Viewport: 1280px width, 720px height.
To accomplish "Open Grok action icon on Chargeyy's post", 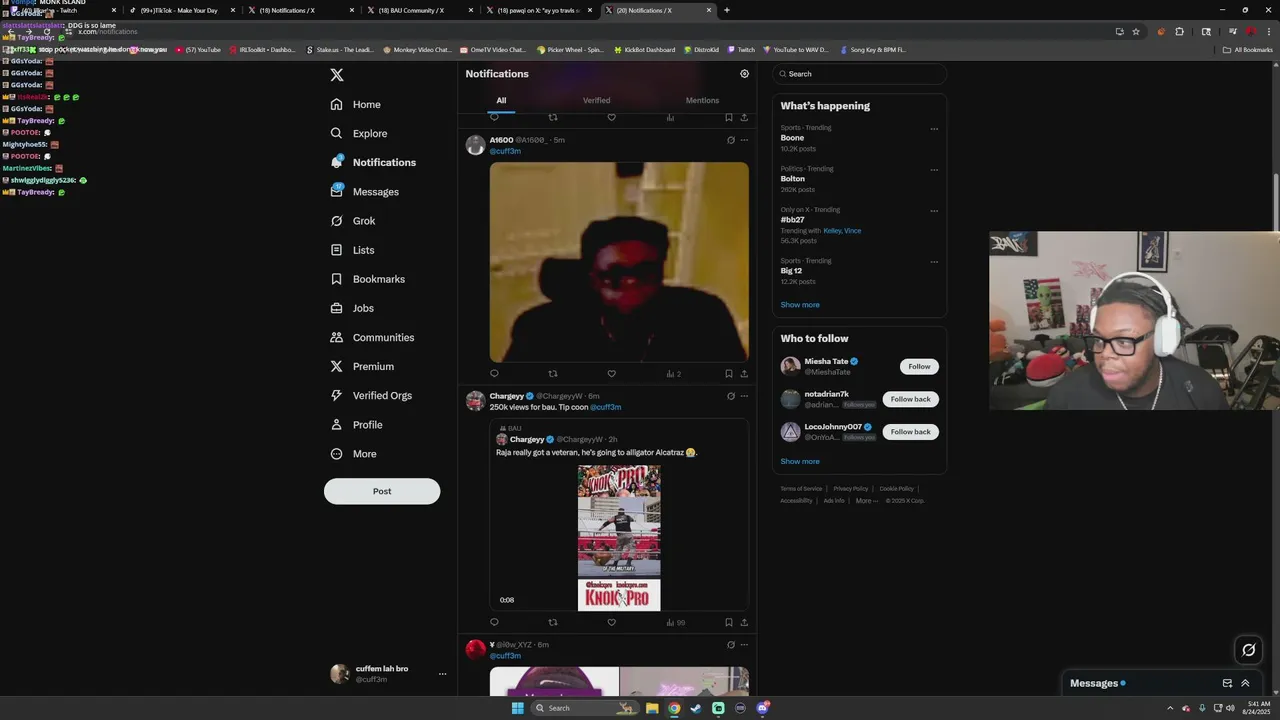I will click(731, 396).
